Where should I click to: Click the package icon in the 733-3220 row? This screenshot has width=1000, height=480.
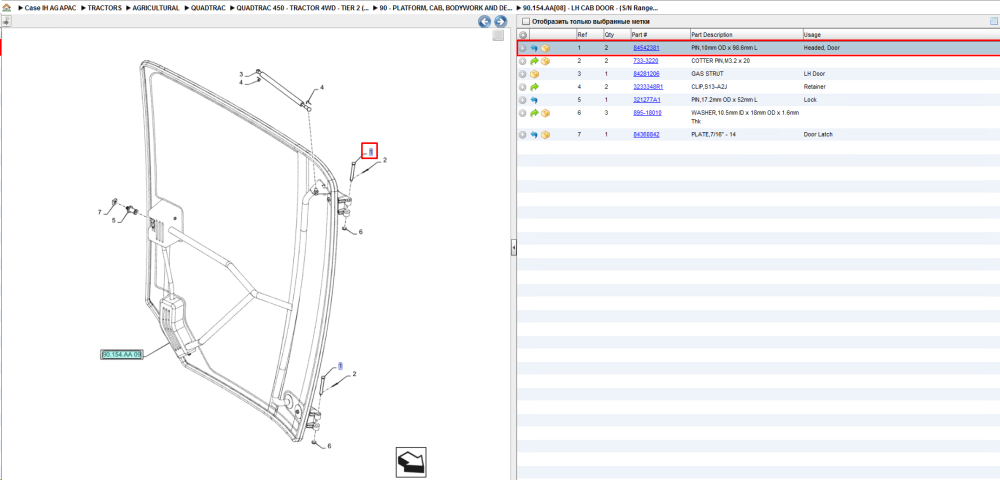(545, 61)
